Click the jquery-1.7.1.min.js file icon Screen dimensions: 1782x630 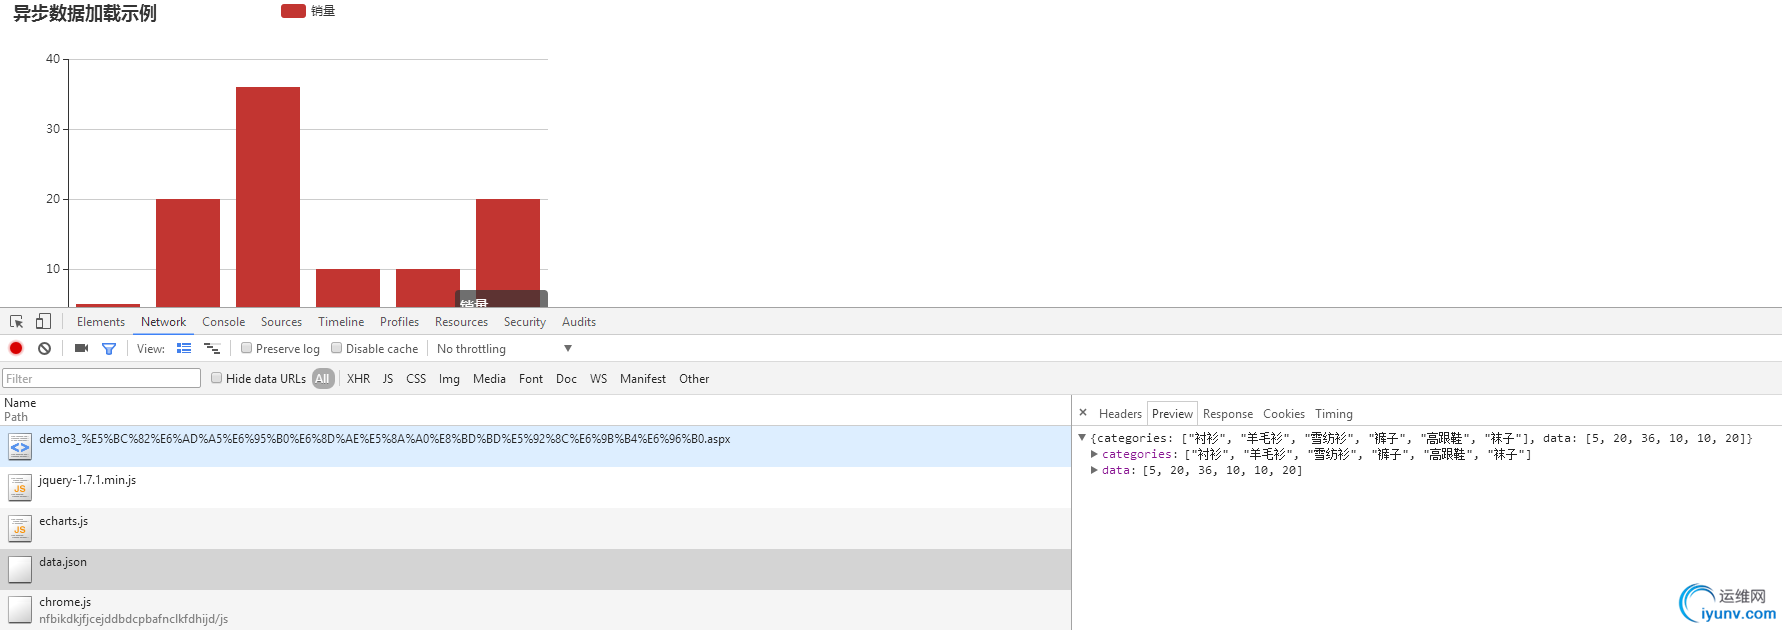point(20,488)
